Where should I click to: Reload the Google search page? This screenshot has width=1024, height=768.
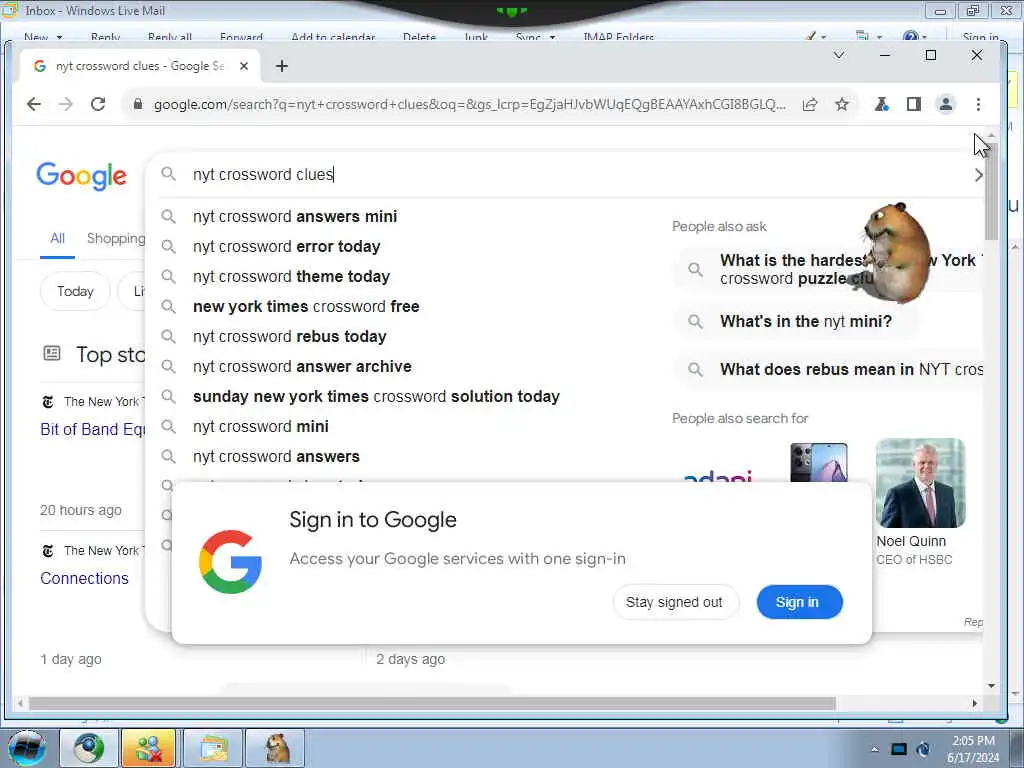[x=98, y=104]
